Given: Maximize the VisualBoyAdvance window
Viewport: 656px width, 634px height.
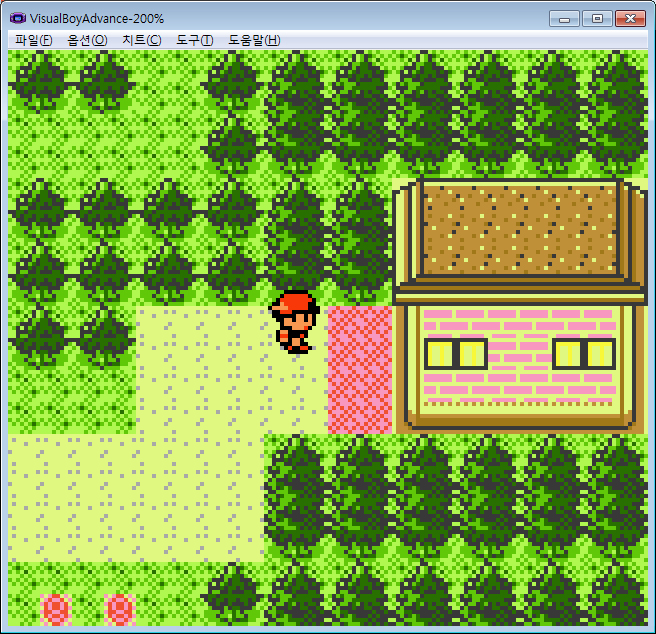Looking at the screenshot, I should click(597, 19).
